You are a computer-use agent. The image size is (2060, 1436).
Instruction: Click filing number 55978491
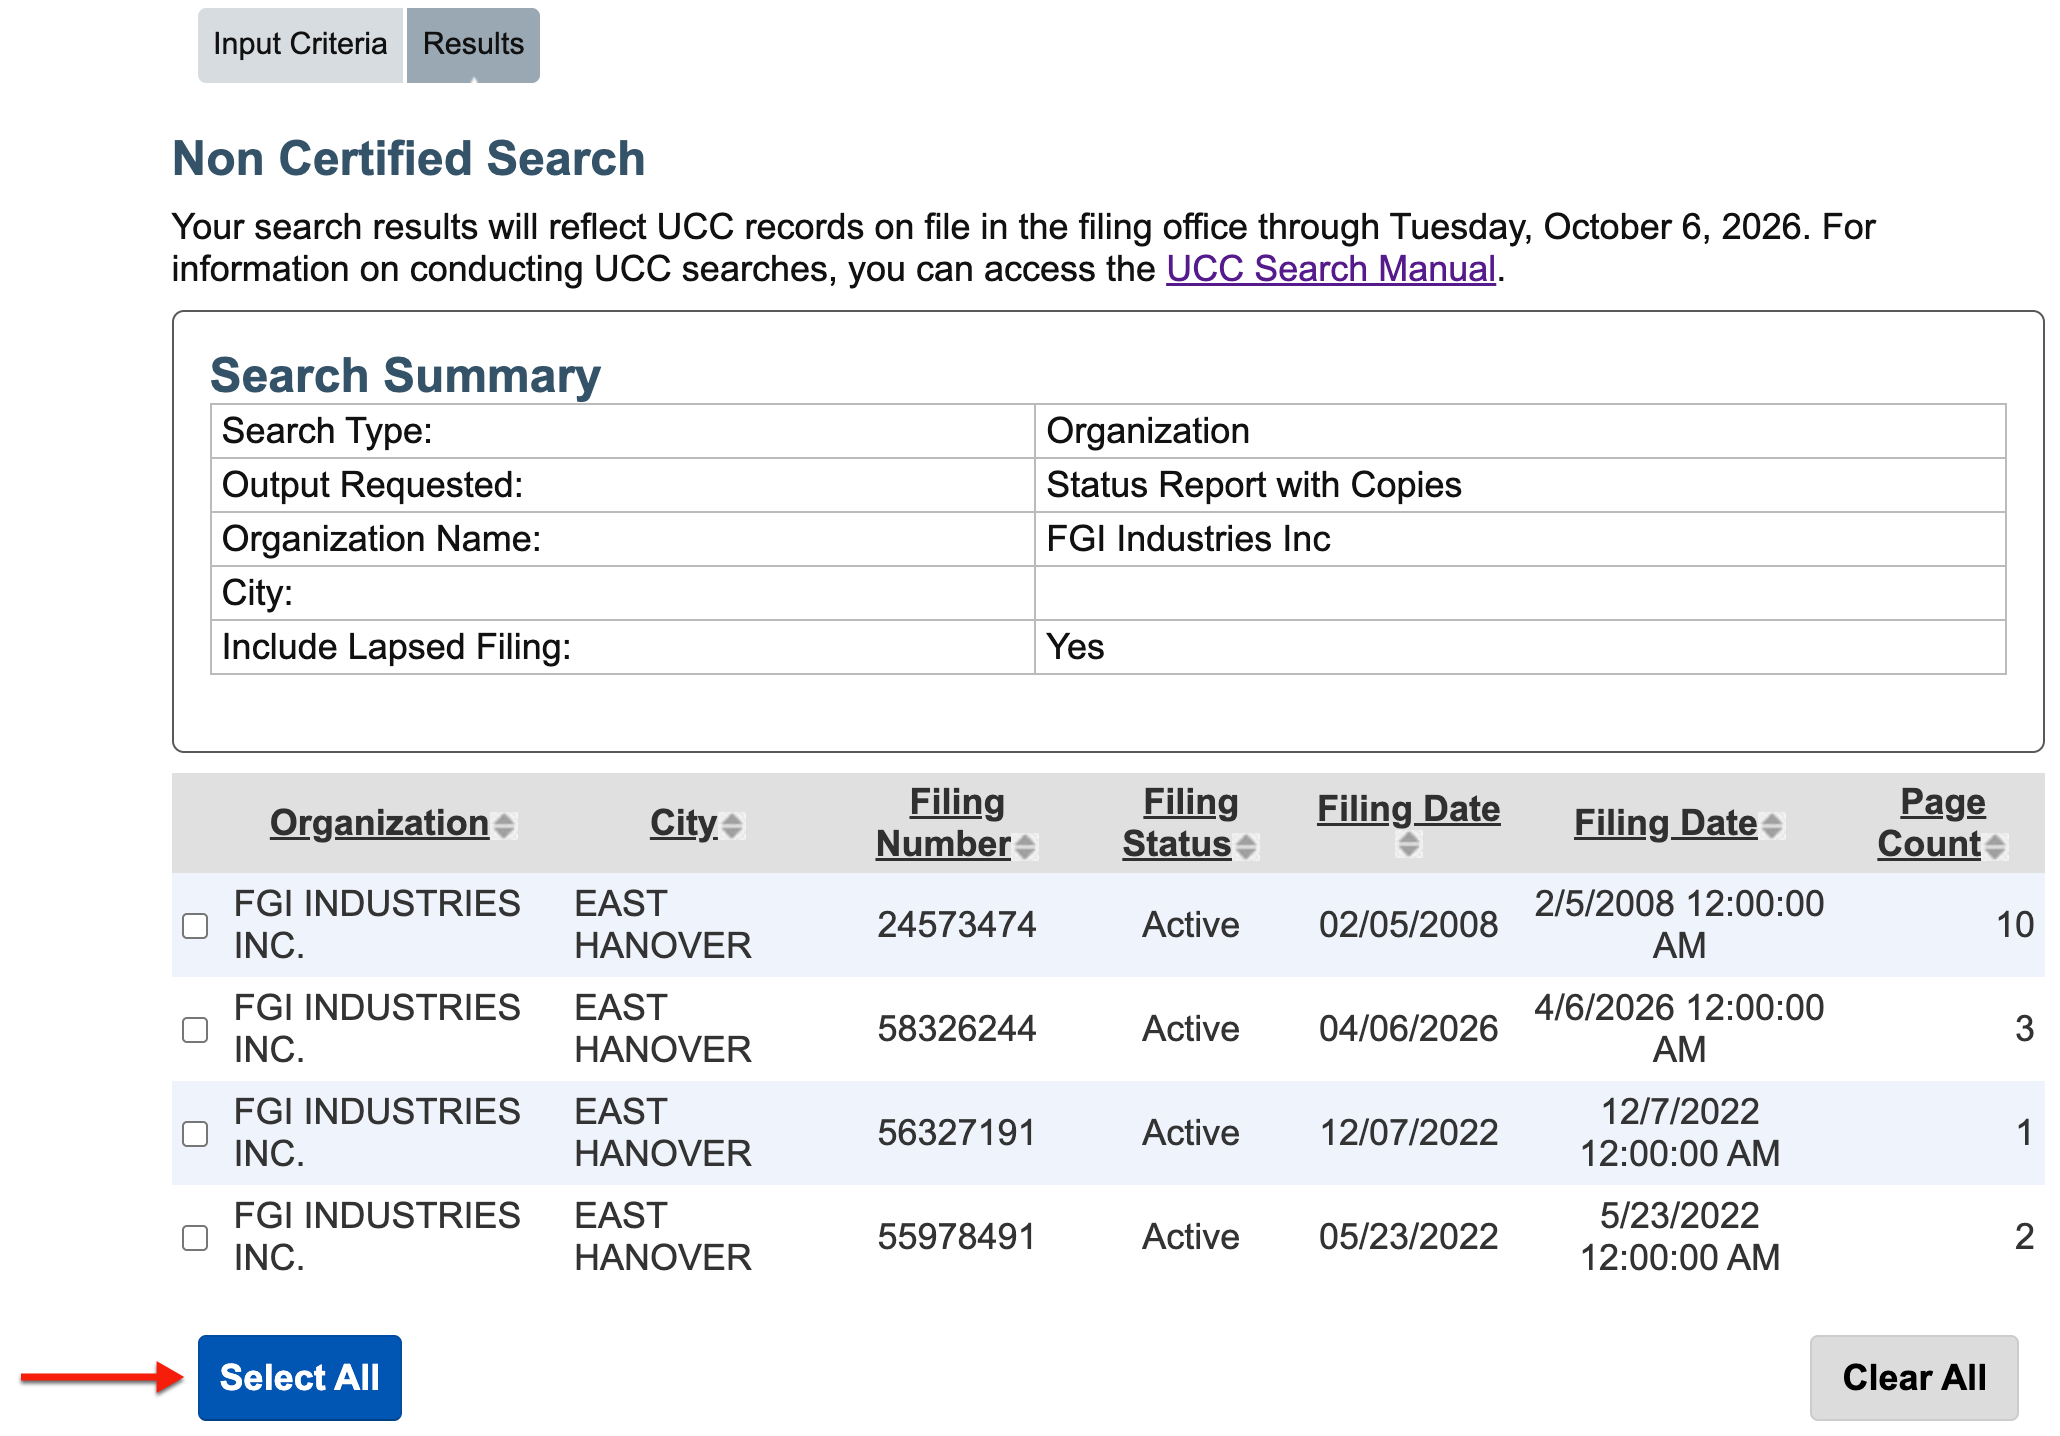(x=956, y=1237)
